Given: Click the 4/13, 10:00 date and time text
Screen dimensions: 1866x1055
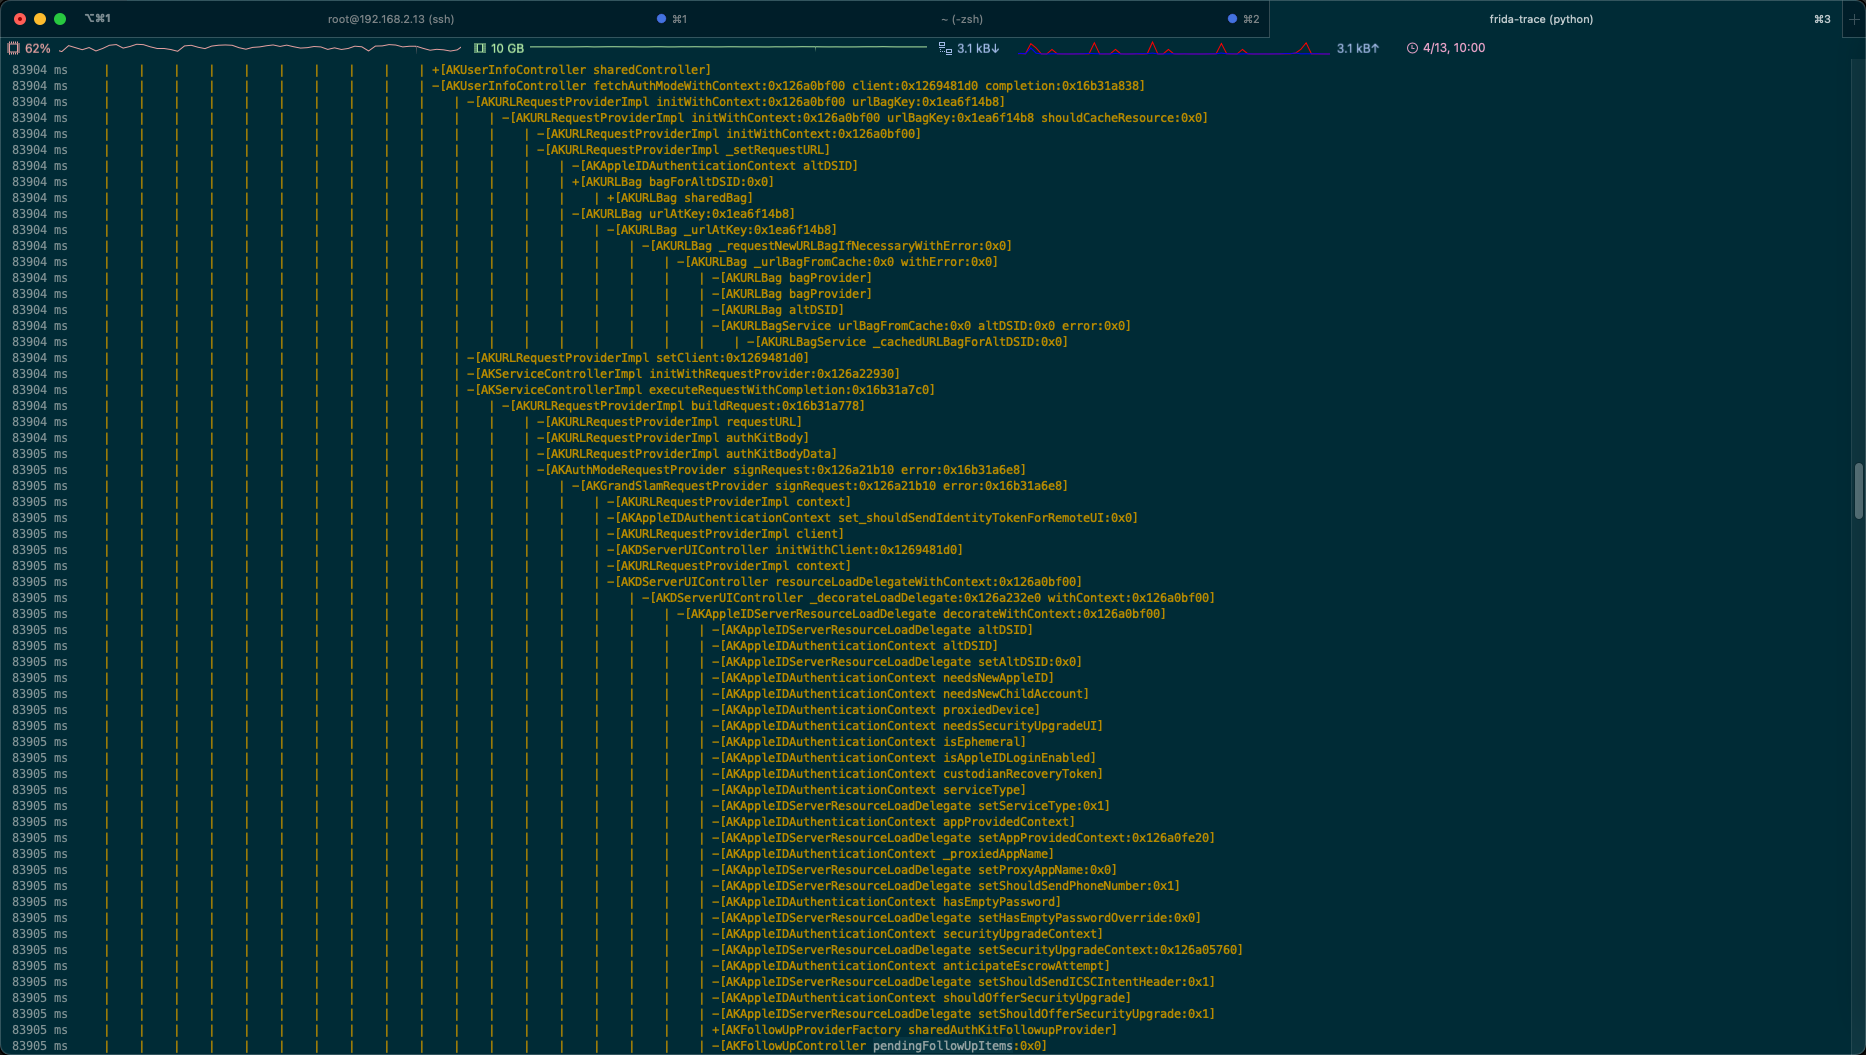Looking at the screenshot, I should [1454, 48].
